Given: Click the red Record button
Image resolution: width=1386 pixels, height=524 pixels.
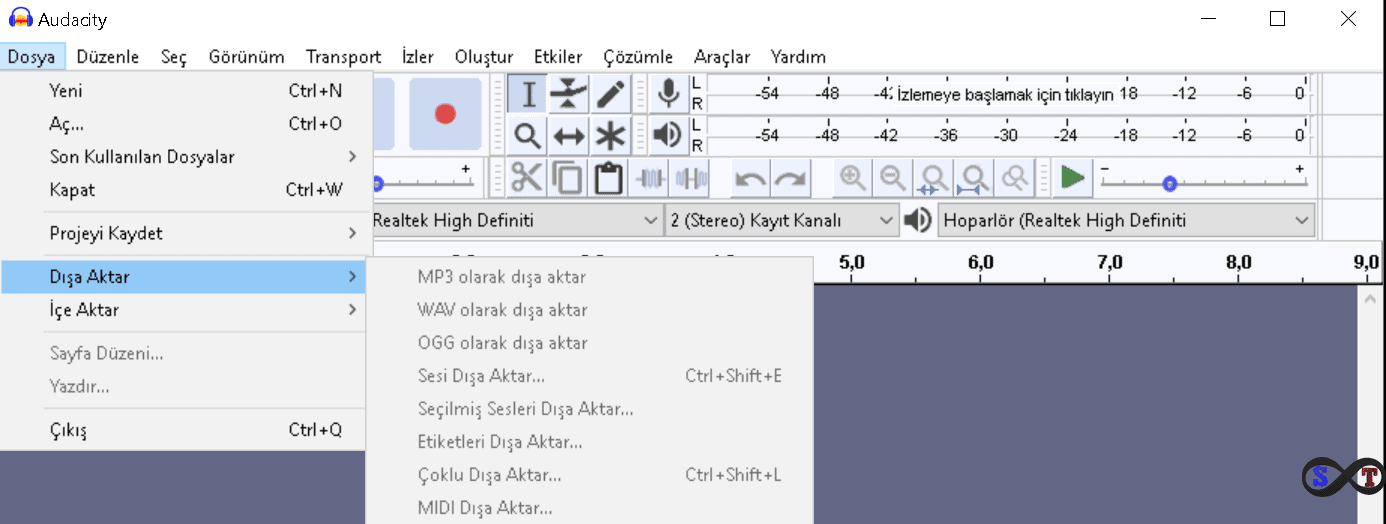Looking at the screenshot, I should 445,114.
